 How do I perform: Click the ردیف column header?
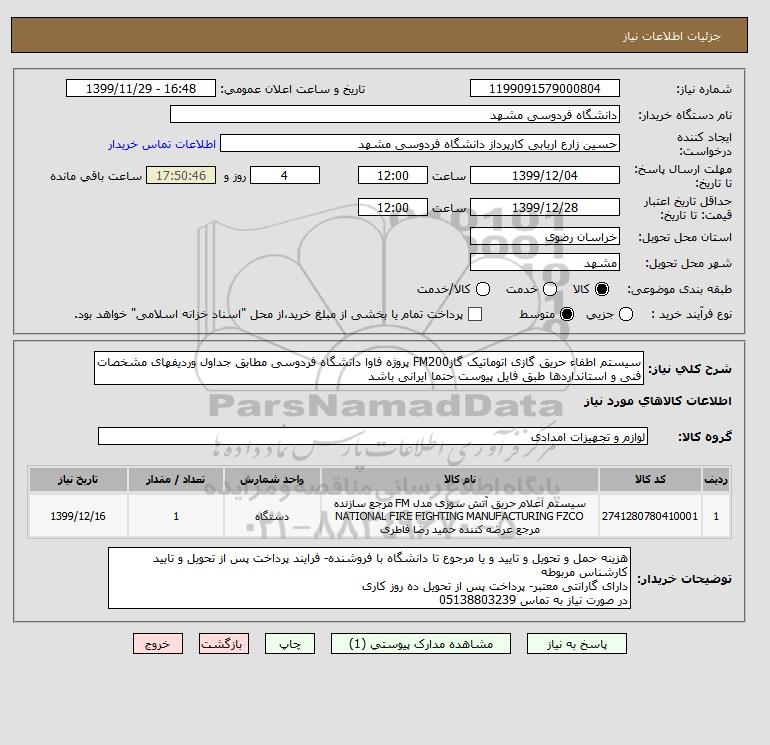pyautogui.click(x=716, y=479)
